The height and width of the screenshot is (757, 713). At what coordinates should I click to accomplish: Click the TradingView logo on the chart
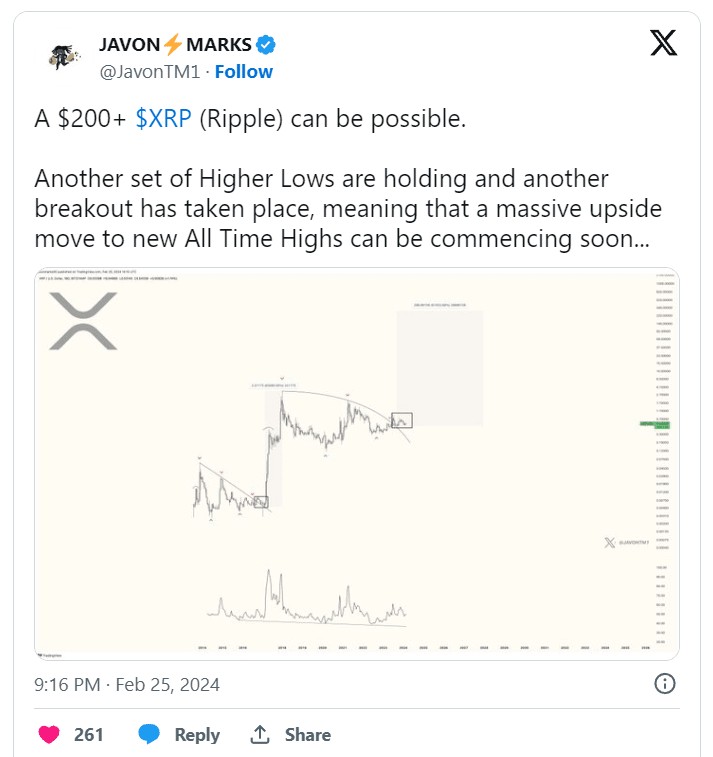pos(52,653)
